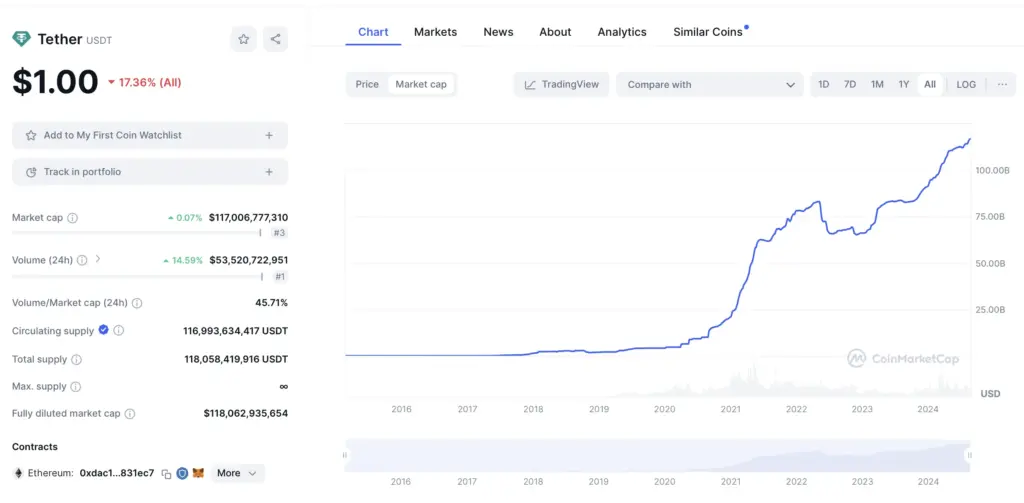Screen dimensions: 1024x503
Task: Toggle LOG scale on chart
Action: point(966,84)
